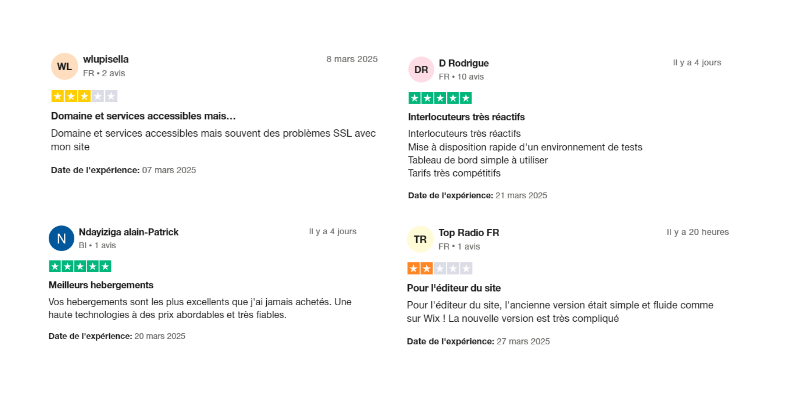Click the "8 mars 2025" review date

pyautogui.click(x=352, y=59)
